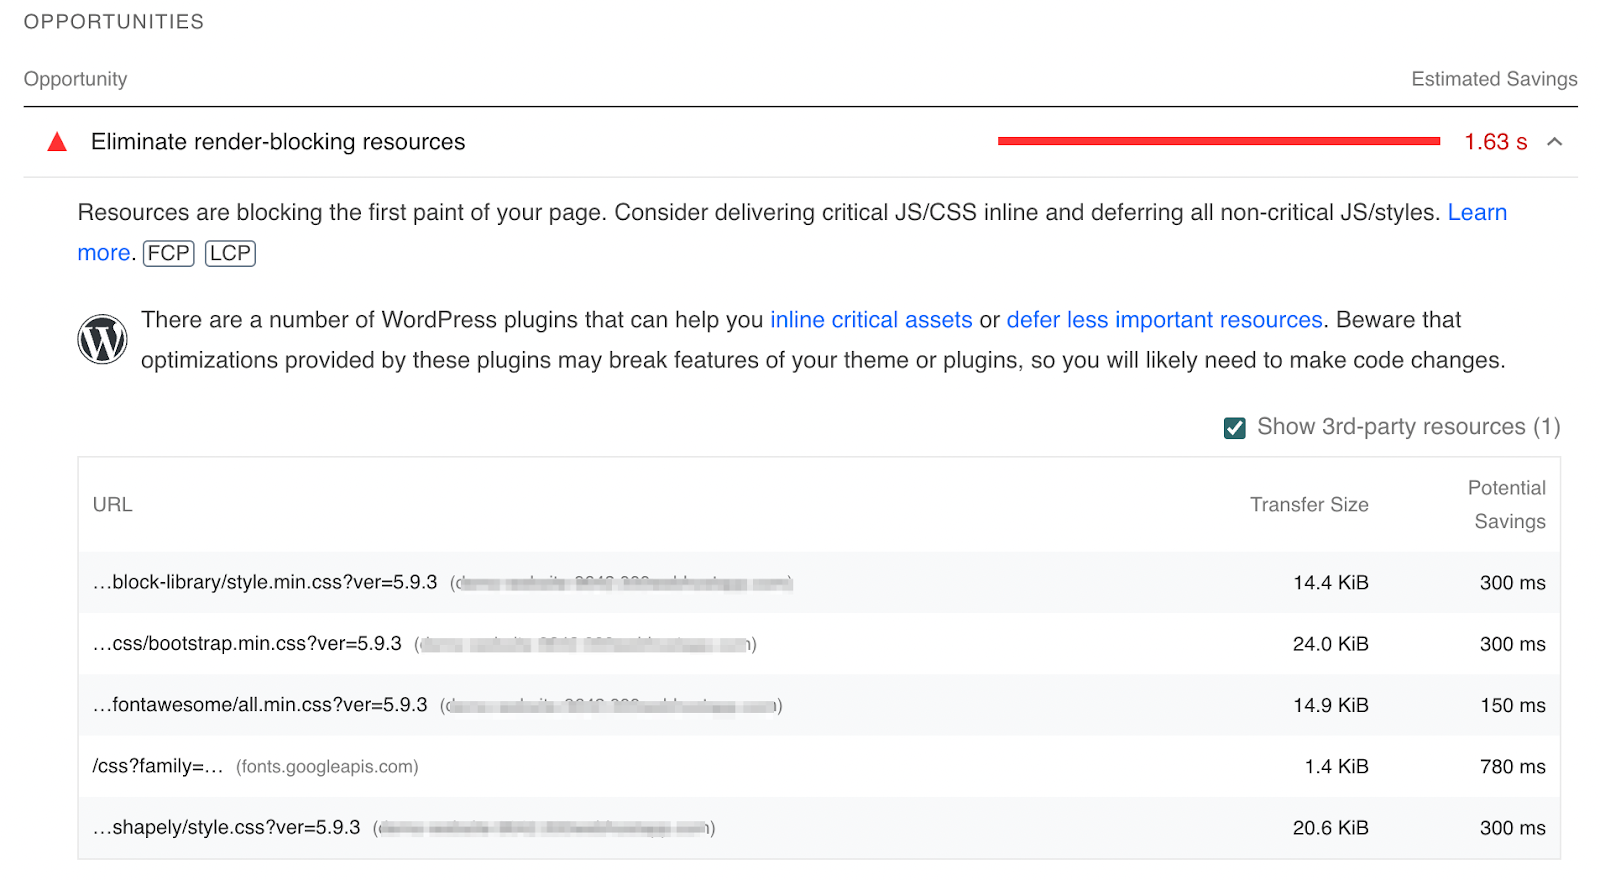Uncheck Show 3rd-party resources checkbox

point(1235,428)
